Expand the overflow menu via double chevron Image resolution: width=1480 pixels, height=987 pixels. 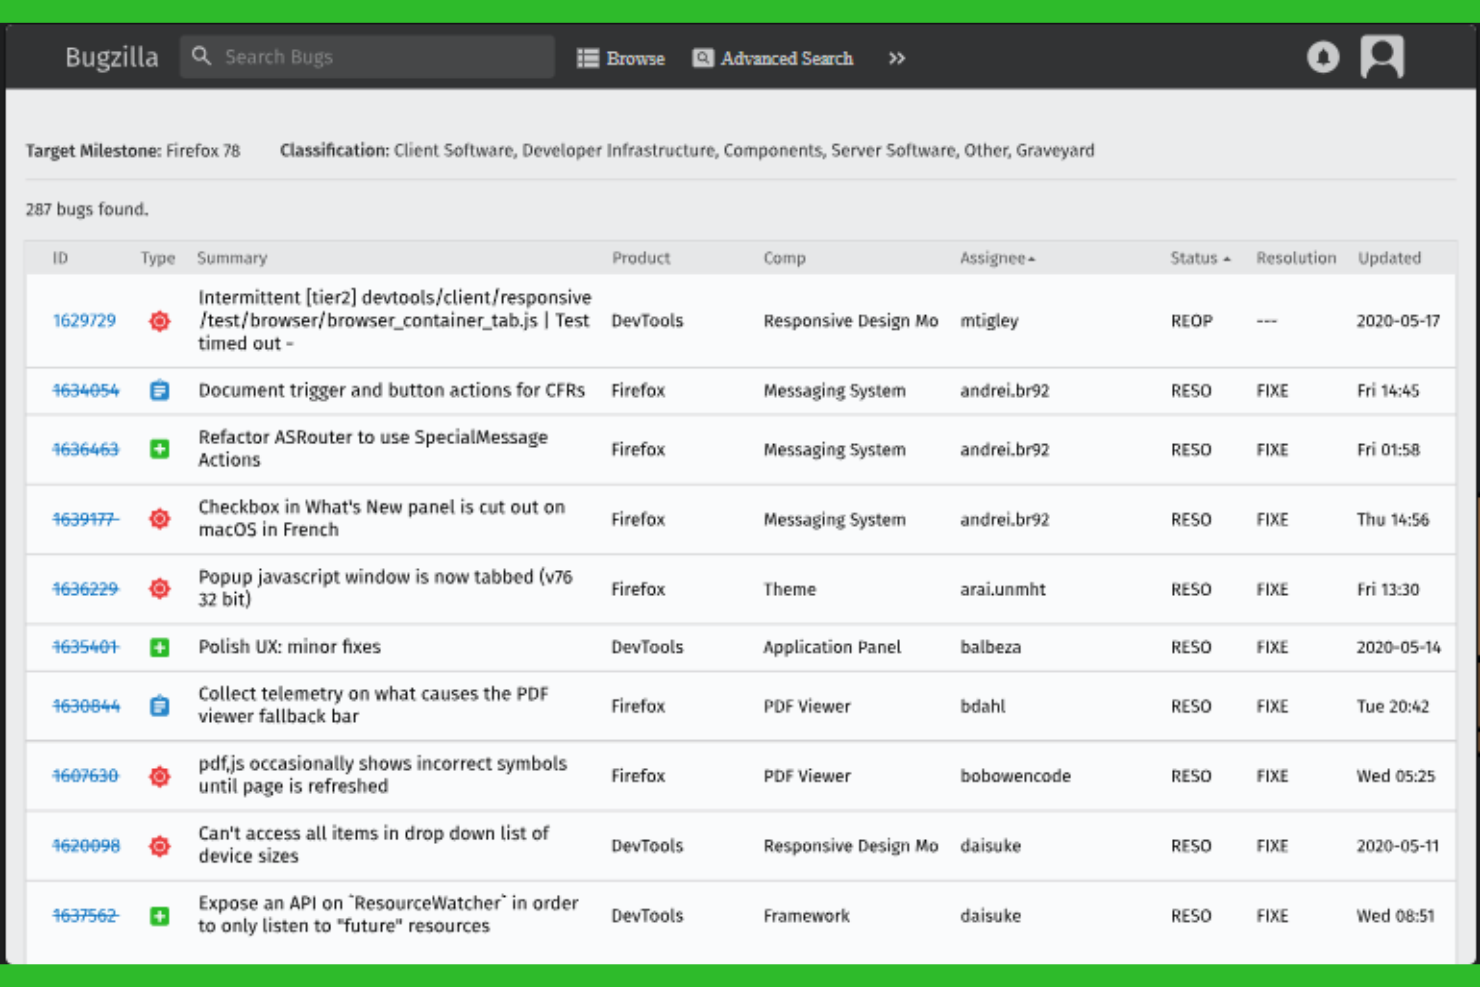tap(897, 58)
